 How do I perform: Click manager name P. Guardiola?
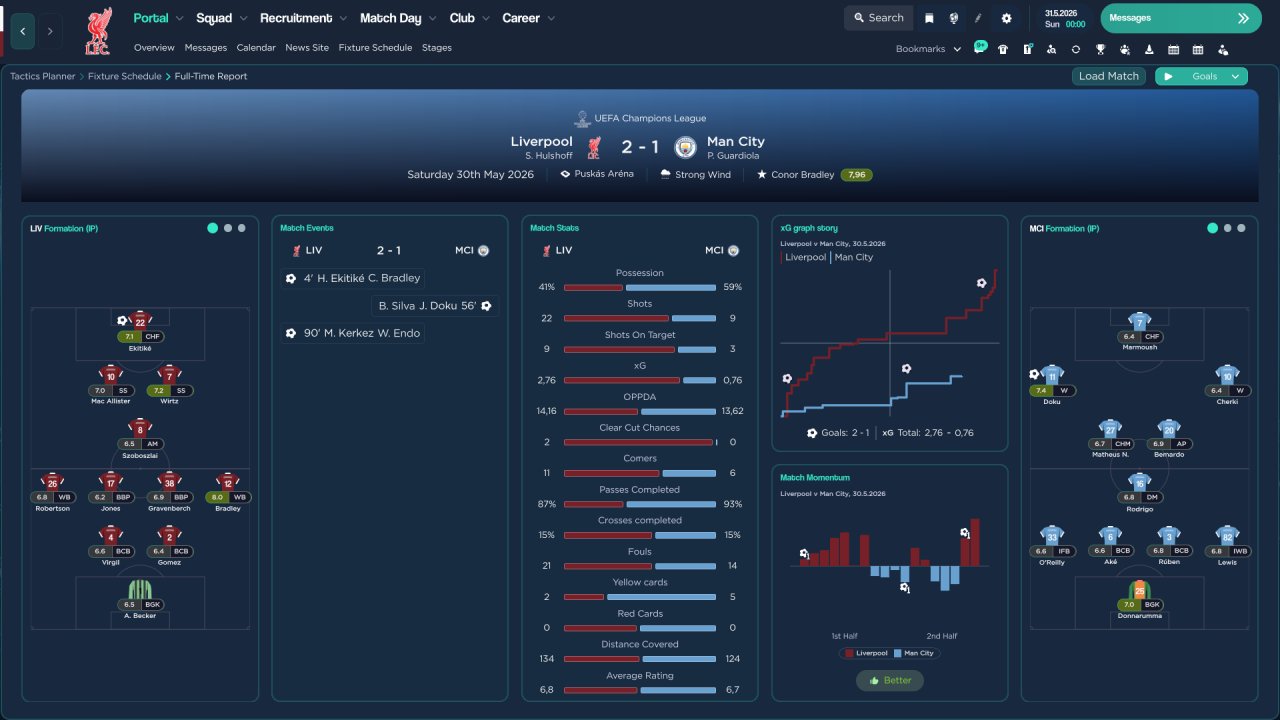(733, 156)
